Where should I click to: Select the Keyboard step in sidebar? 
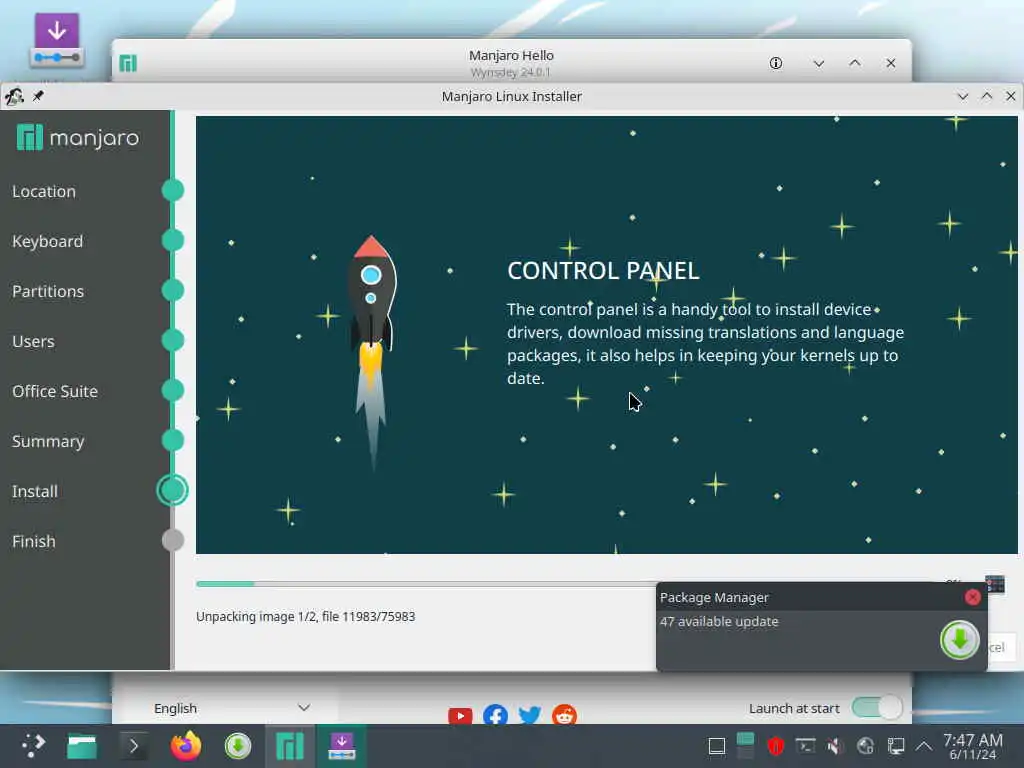coord(48,241)
